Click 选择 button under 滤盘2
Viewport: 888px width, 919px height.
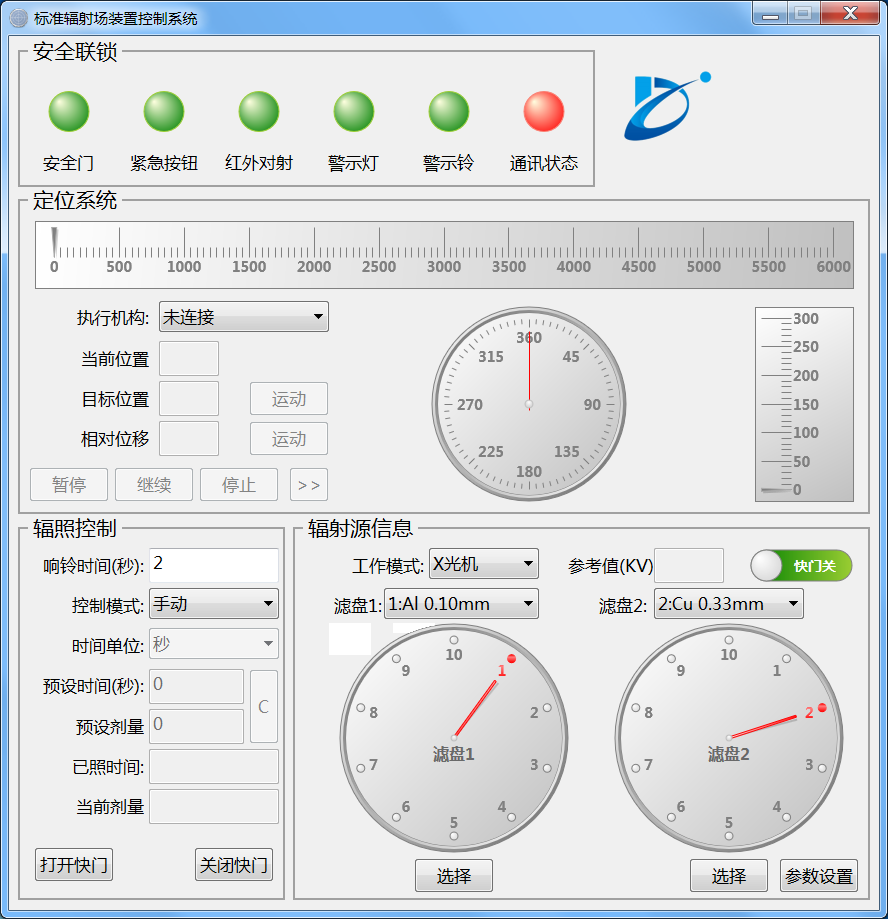[x=729, y=876]
